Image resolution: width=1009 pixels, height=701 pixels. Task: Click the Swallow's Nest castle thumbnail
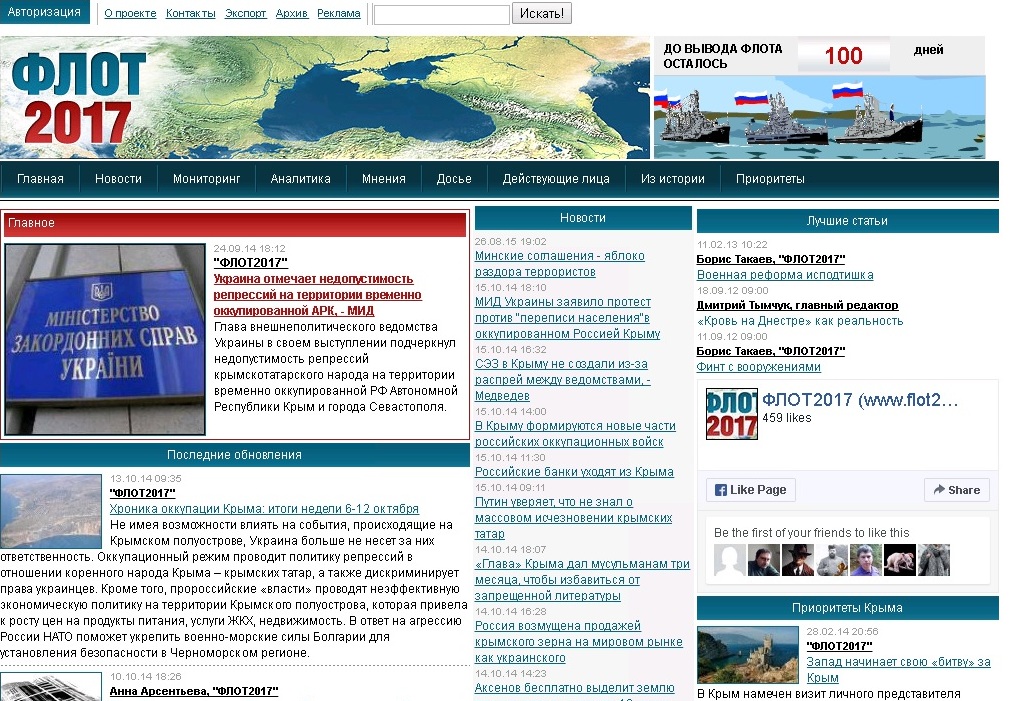point(747,655)
